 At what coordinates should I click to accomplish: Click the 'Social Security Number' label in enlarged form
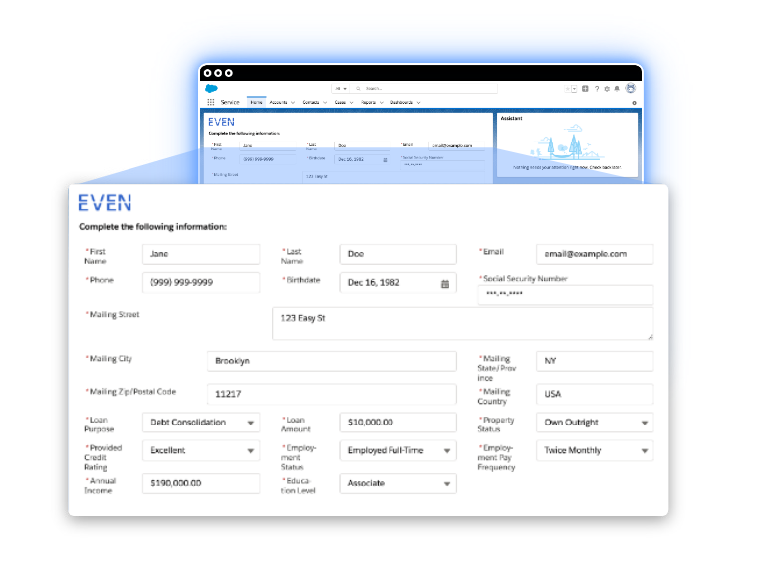click(525, 279)
